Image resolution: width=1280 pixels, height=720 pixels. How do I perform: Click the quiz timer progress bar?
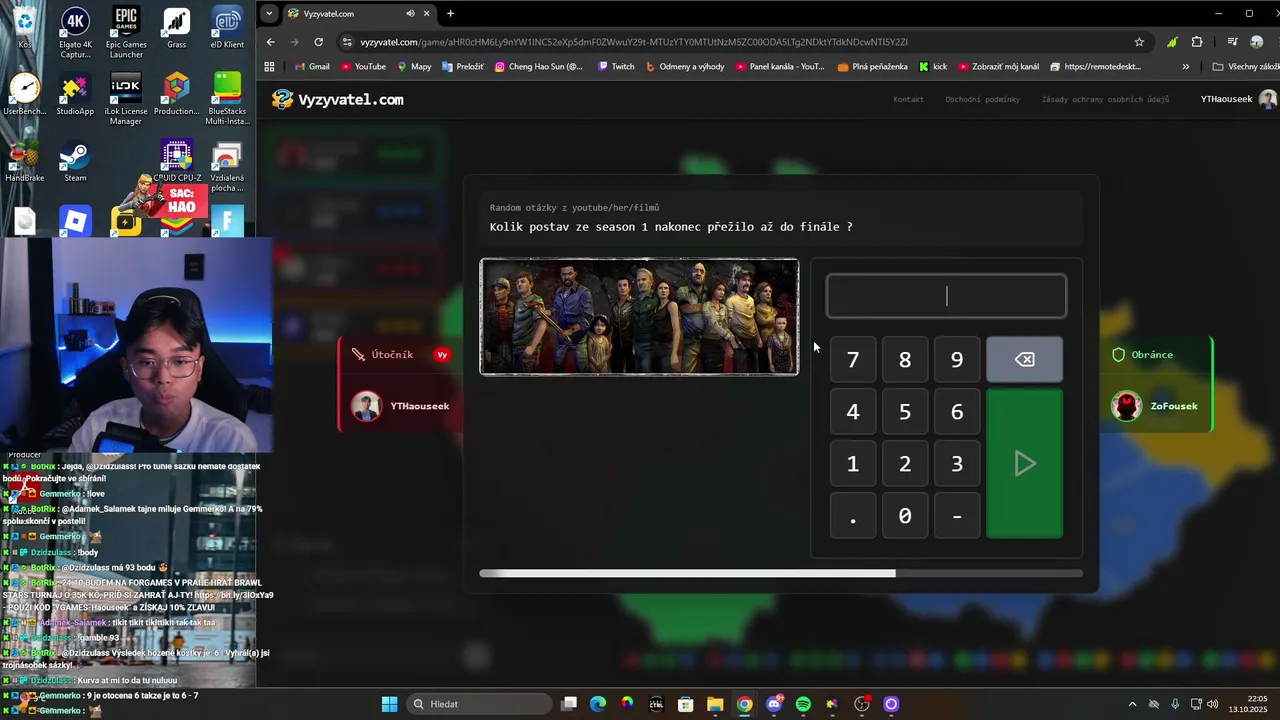780,573
